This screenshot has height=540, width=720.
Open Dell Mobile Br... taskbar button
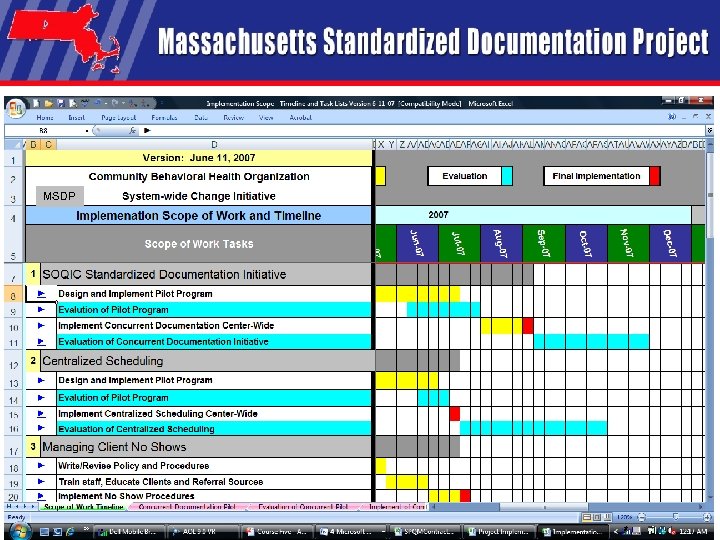pos(128,532)
